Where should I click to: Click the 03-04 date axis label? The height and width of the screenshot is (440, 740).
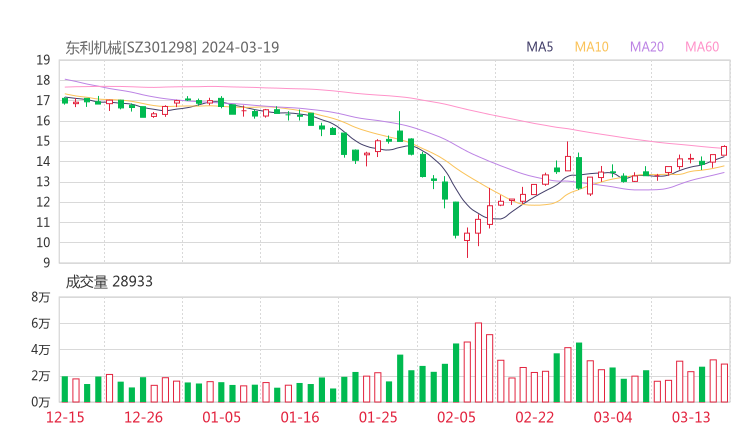(613, 417)
